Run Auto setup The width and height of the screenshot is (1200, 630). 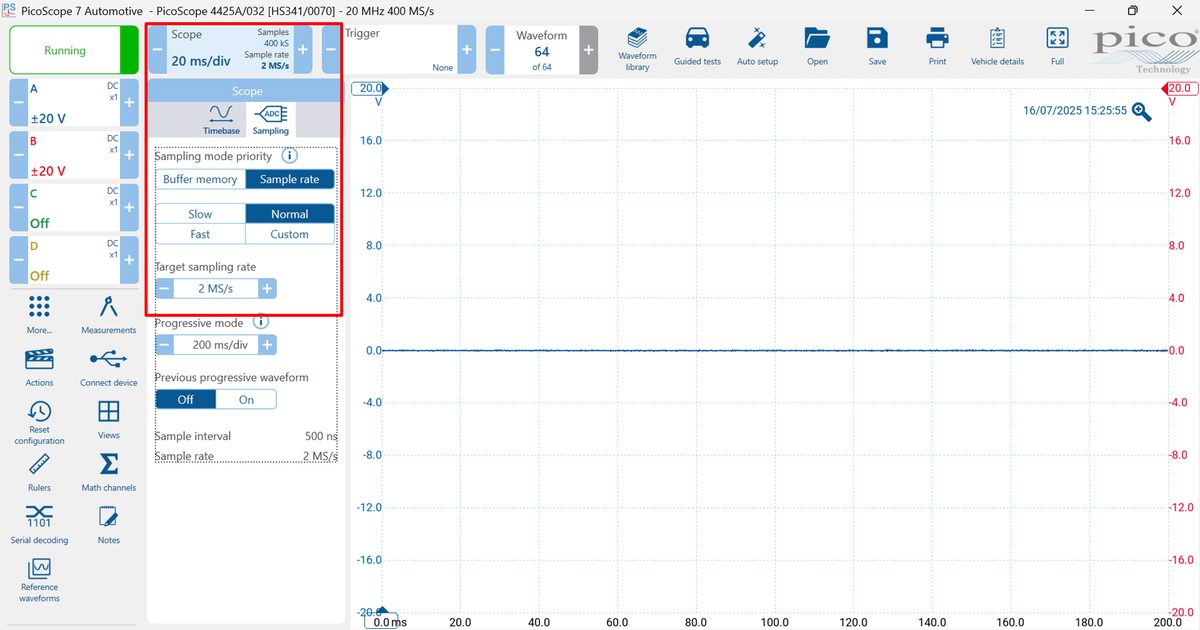pos(757,48)
